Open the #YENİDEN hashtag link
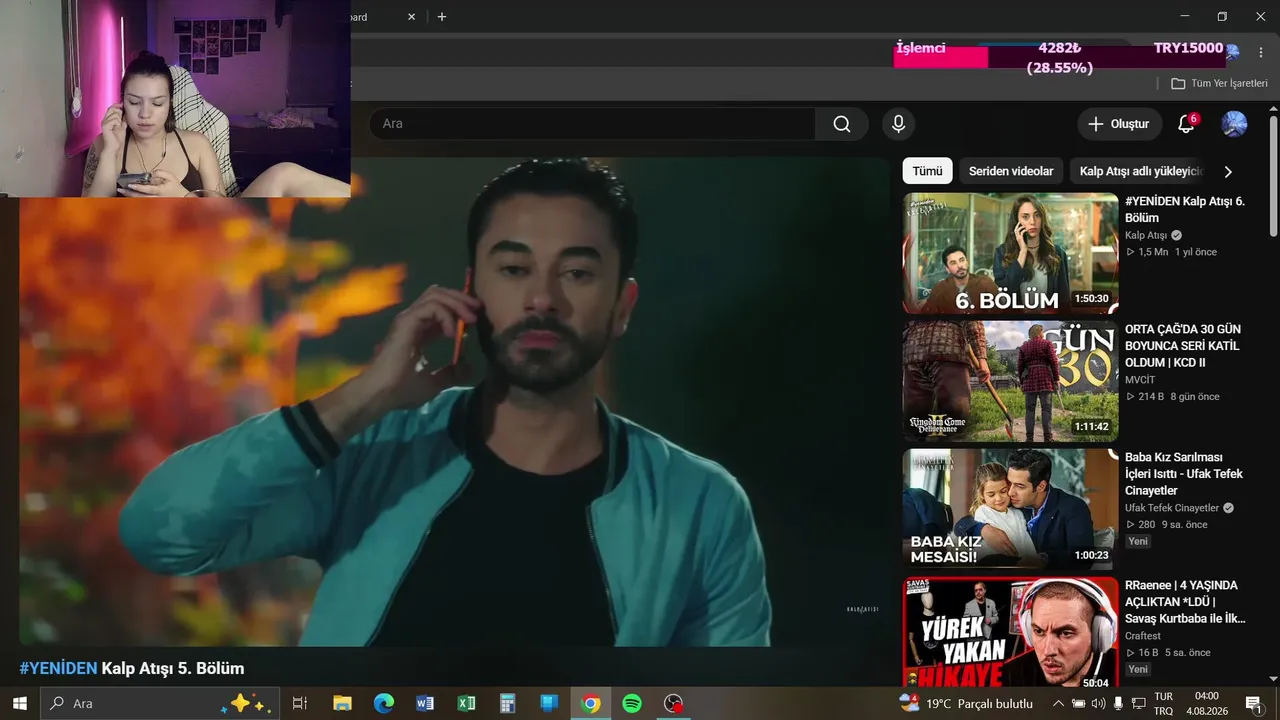Screen dimensions: 1280x720 point(58,668)
